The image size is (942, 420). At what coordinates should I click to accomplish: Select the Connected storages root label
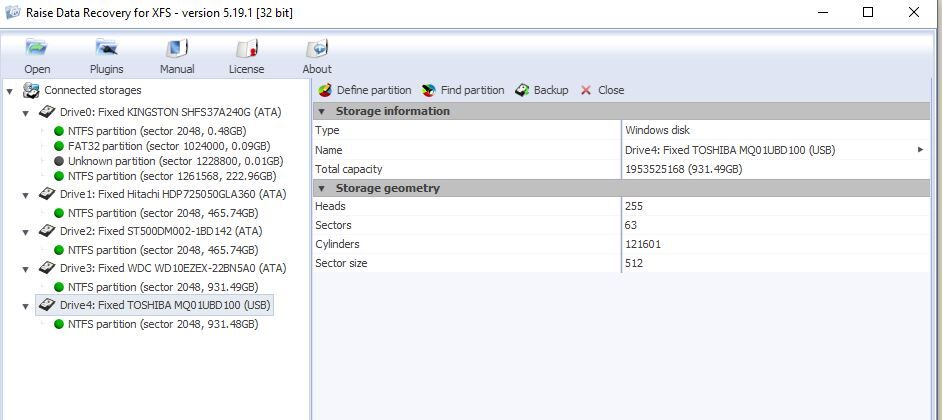pos(93,90)
